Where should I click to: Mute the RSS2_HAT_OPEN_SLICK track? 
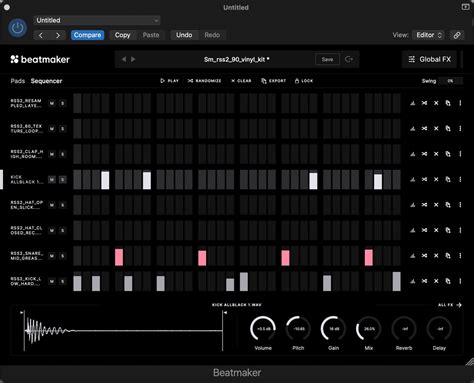tap(52, 205)
